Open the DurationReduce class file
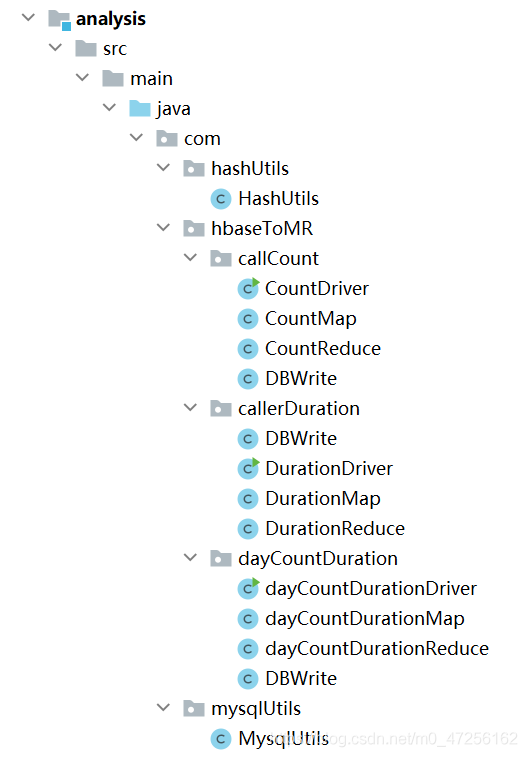The height and width of the screenshot is (757, 527). click(335, 529)
